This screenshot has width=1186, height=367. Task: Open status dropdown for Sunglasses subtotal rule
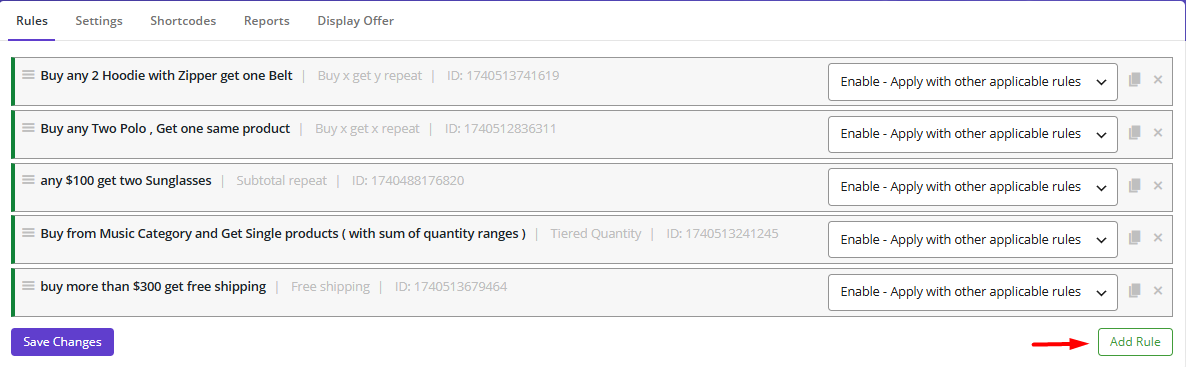tap(973, 187)
